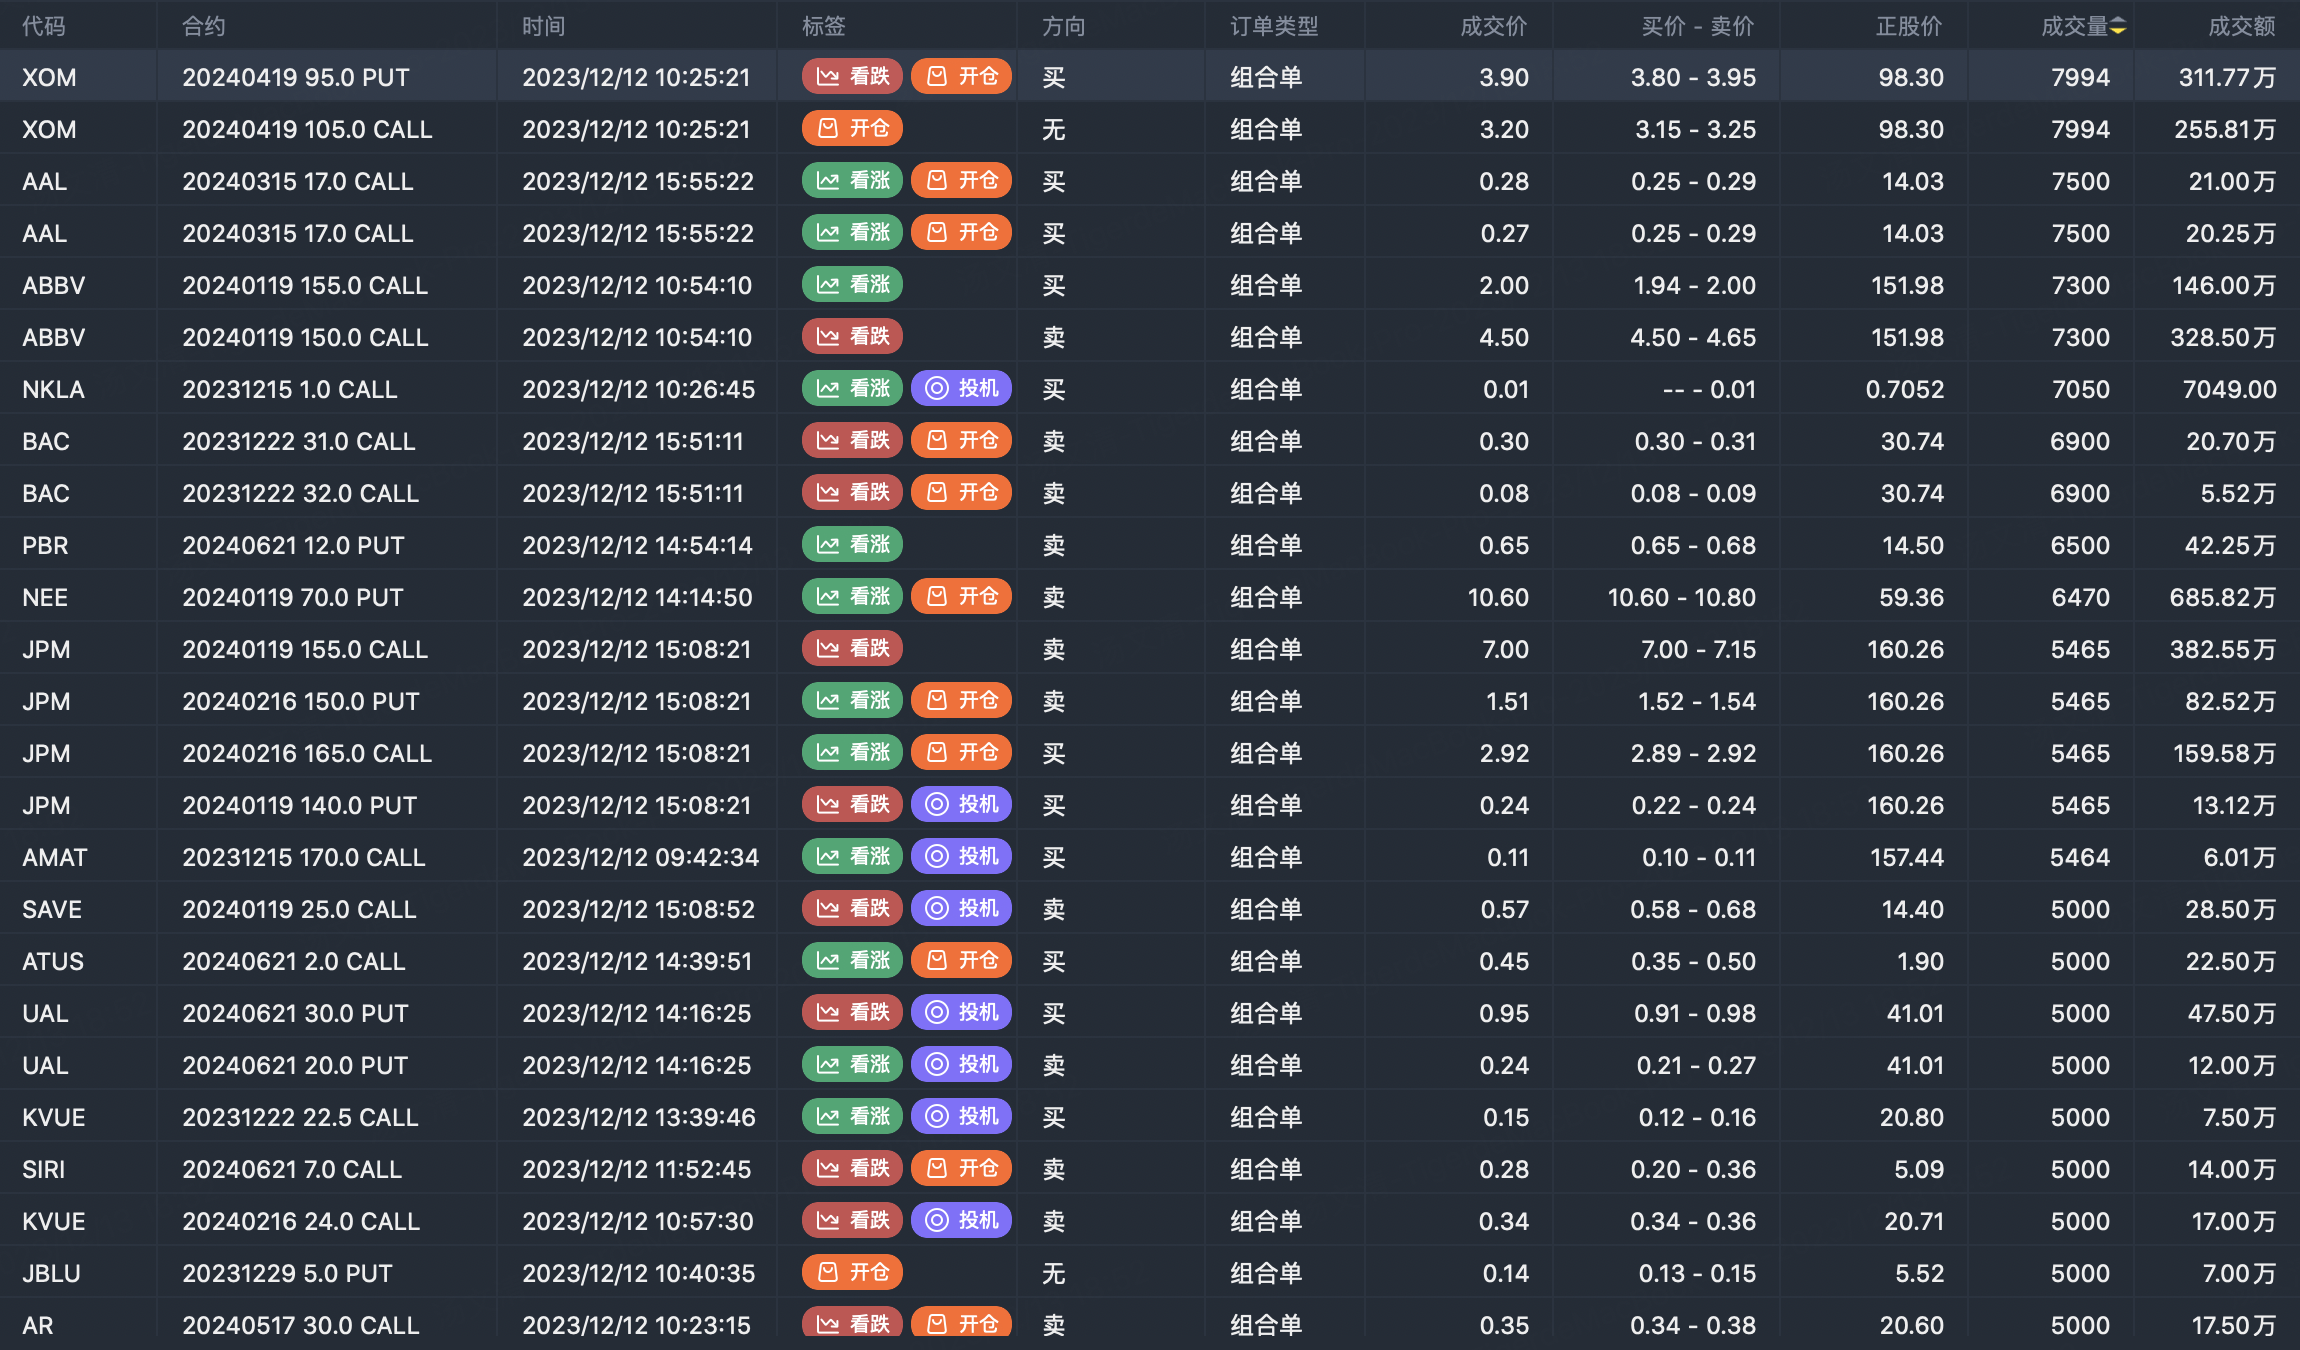
Task: Click the 开仓 tag on XOM 105.0 CALL row
Action: tap(852, 129)
